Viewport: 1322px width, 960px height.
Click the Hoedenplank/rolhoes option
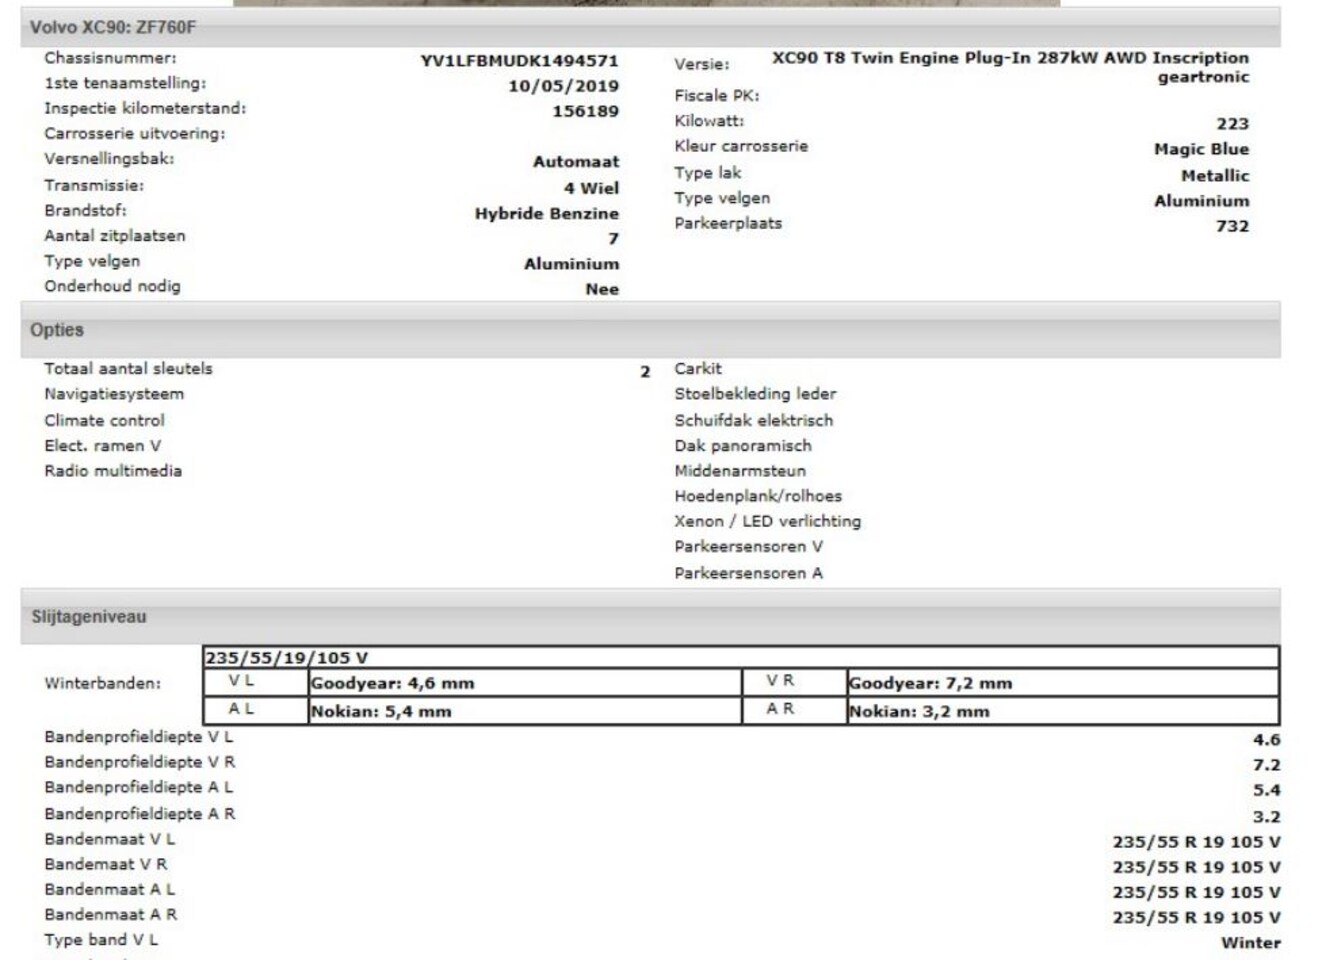tap(758, 496)
